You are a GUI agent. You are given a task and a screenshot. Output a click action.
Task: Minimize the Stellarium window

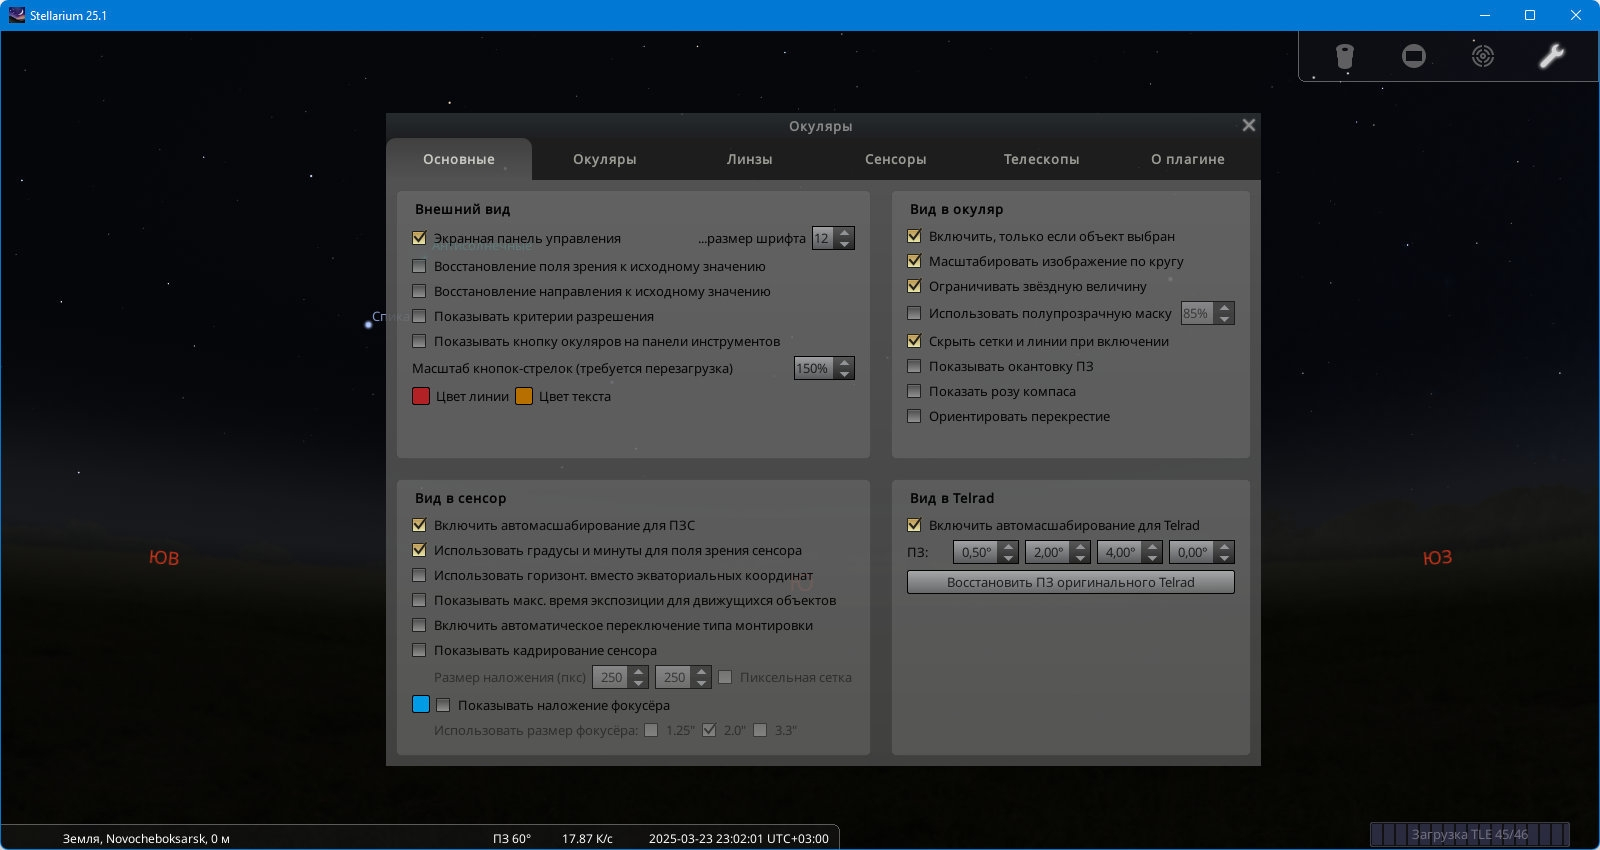coord(1485,15)
